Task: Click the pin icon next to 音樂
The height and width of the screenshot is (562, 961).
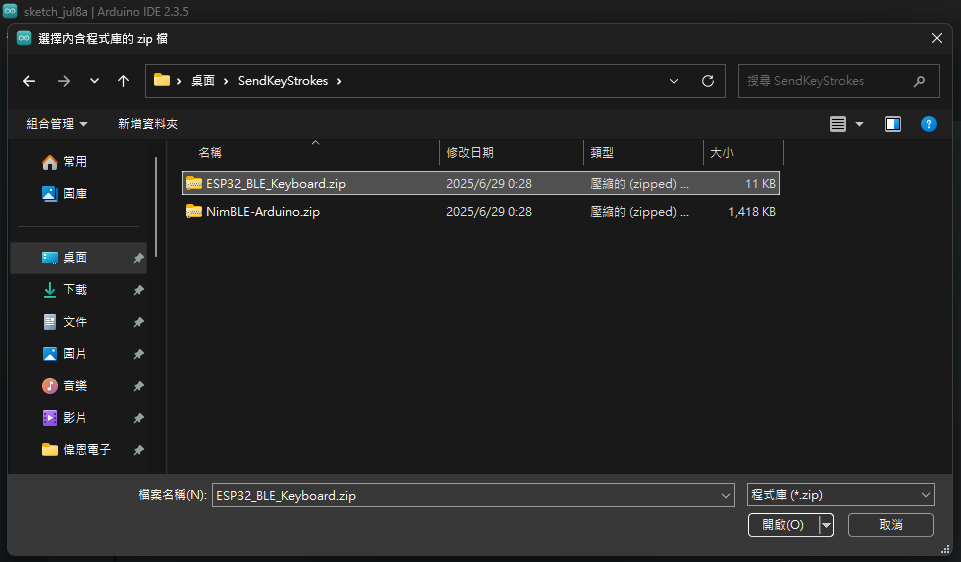Action: tap(139, 386)
